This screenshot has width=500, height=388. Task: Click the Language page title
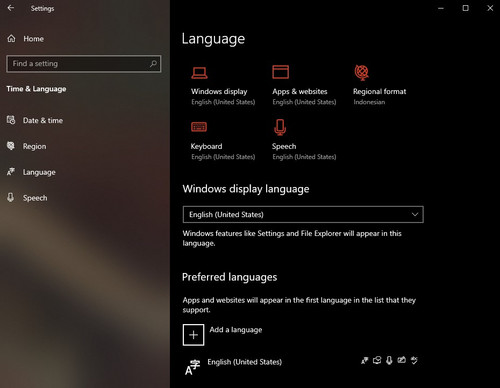[213, 39]
